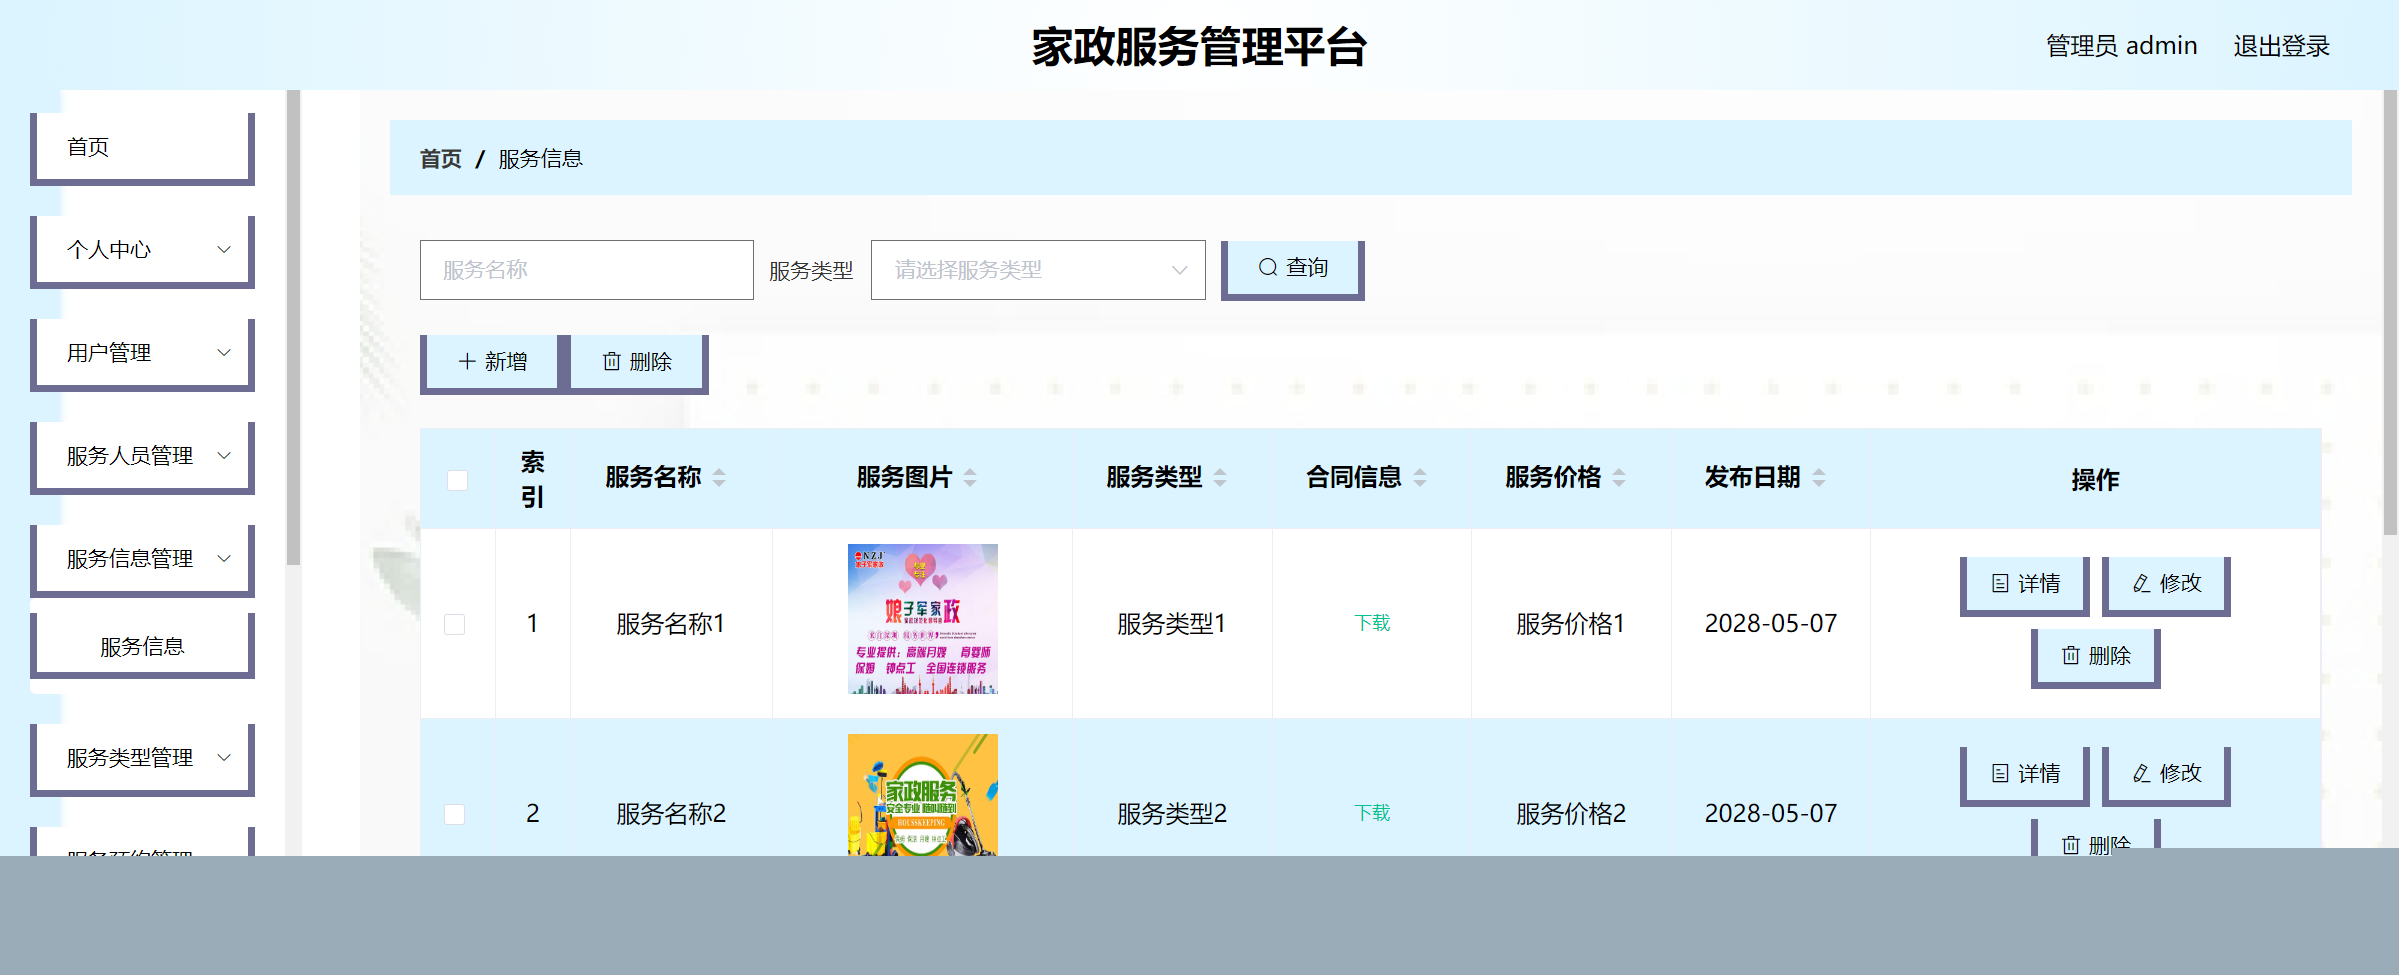The height and width of the screenshot is (975, 2399).
Task: Check the checkbox for 服务名称1 row
Action: (457, 623)
